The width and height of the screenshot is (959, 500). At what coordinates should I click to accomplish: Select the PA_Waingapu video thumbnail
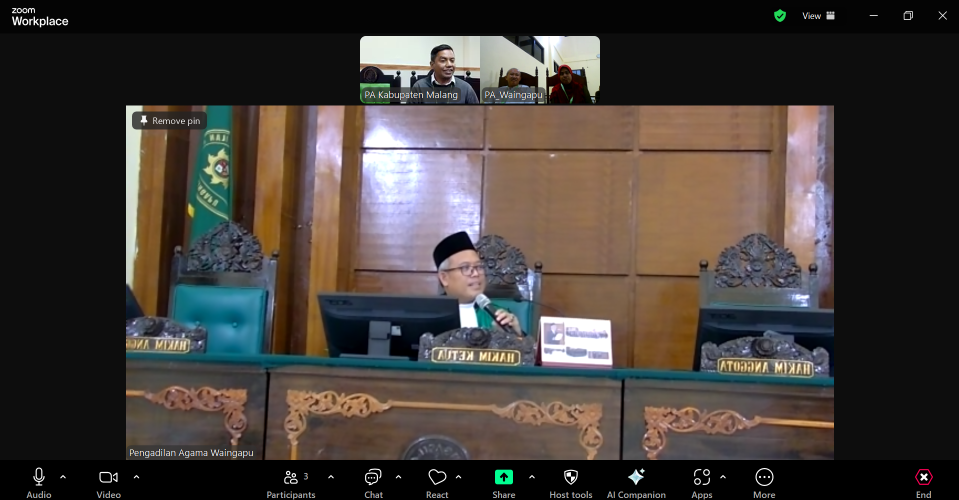coord(540,70)
